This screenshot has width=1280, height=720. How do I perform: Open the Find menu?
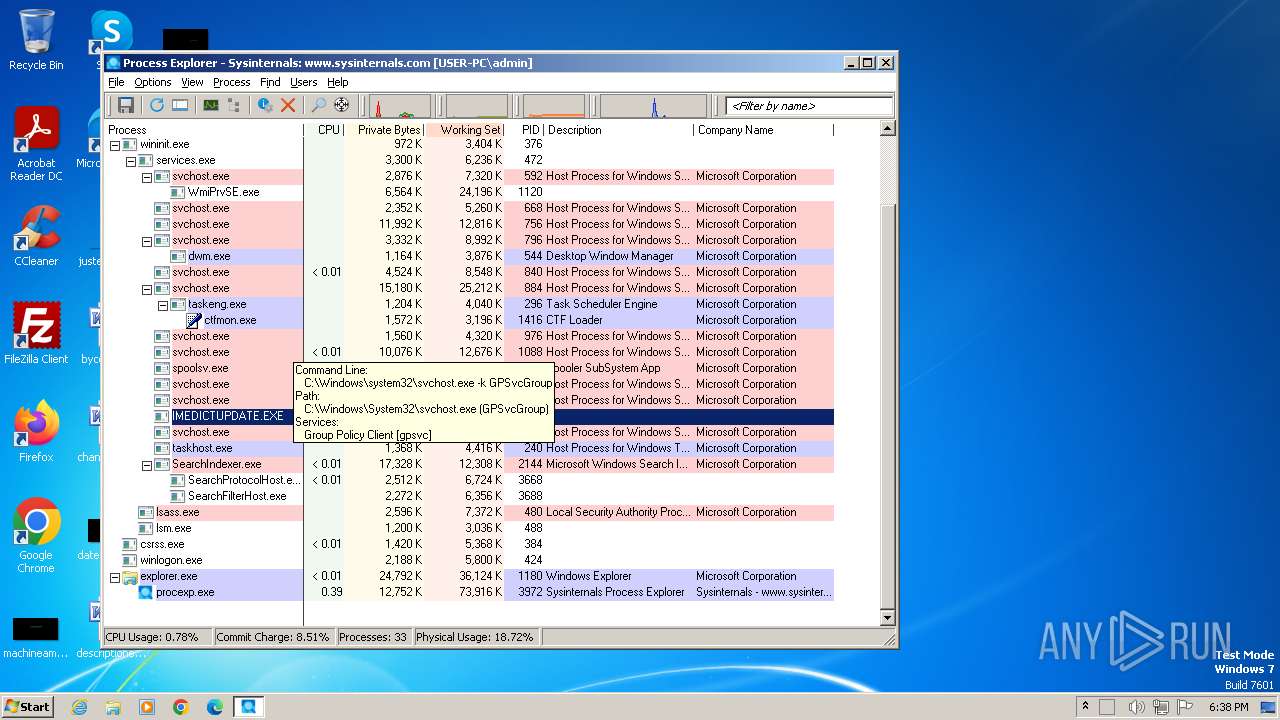[270, 82]
